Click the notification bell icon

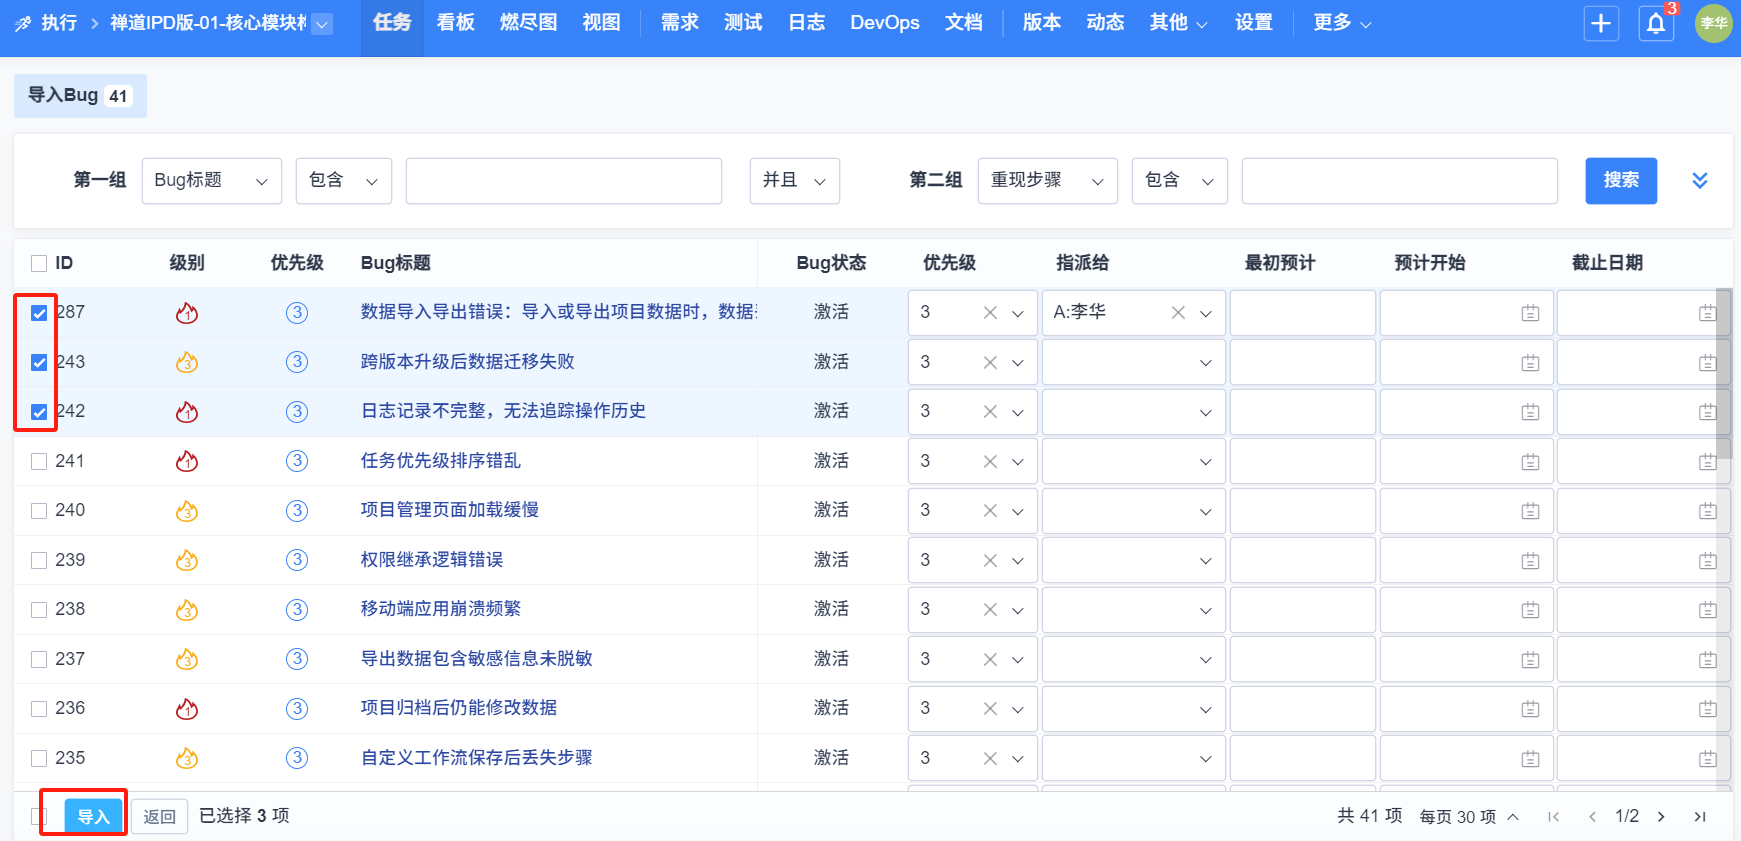[1656, 23]
